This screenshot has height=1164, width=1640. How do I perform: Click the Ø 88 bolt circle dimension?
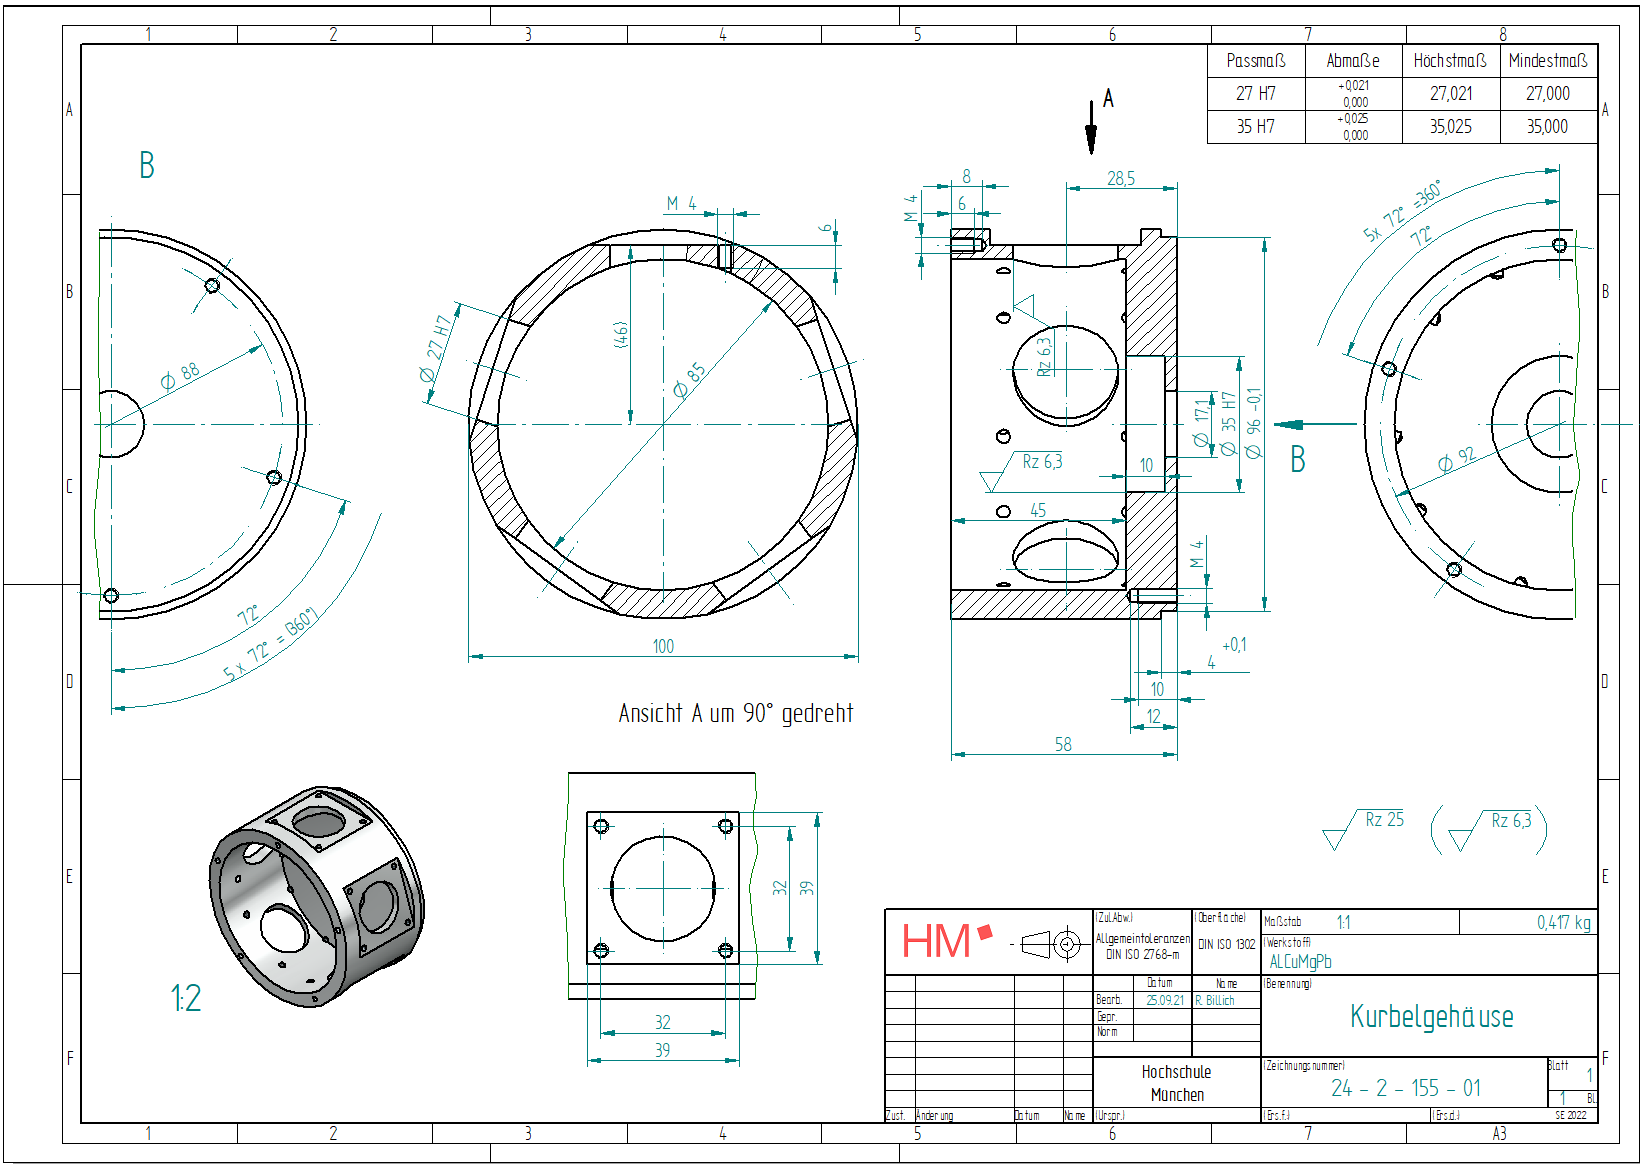click(x=181, y=376)
